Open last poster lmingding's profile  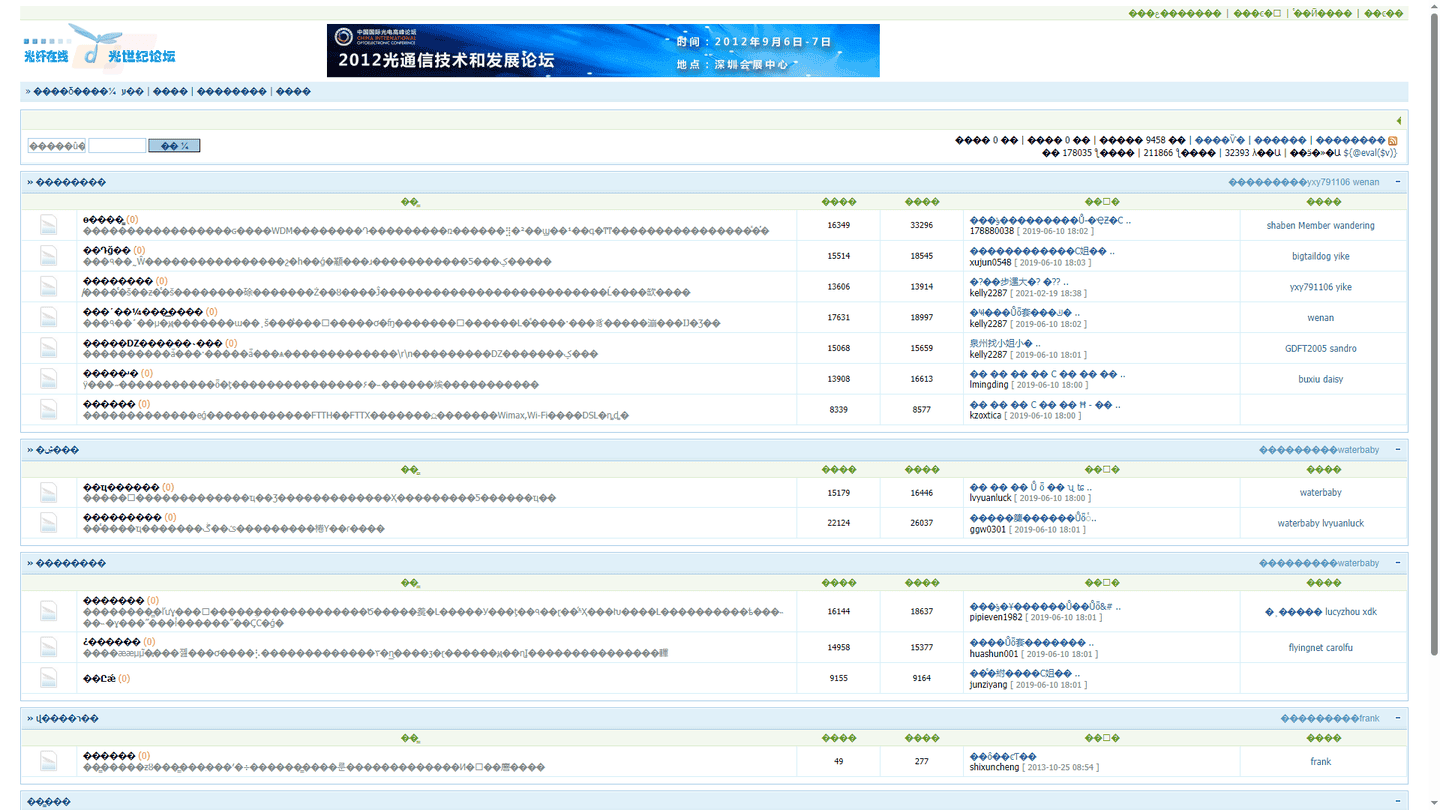pos(989,385)
